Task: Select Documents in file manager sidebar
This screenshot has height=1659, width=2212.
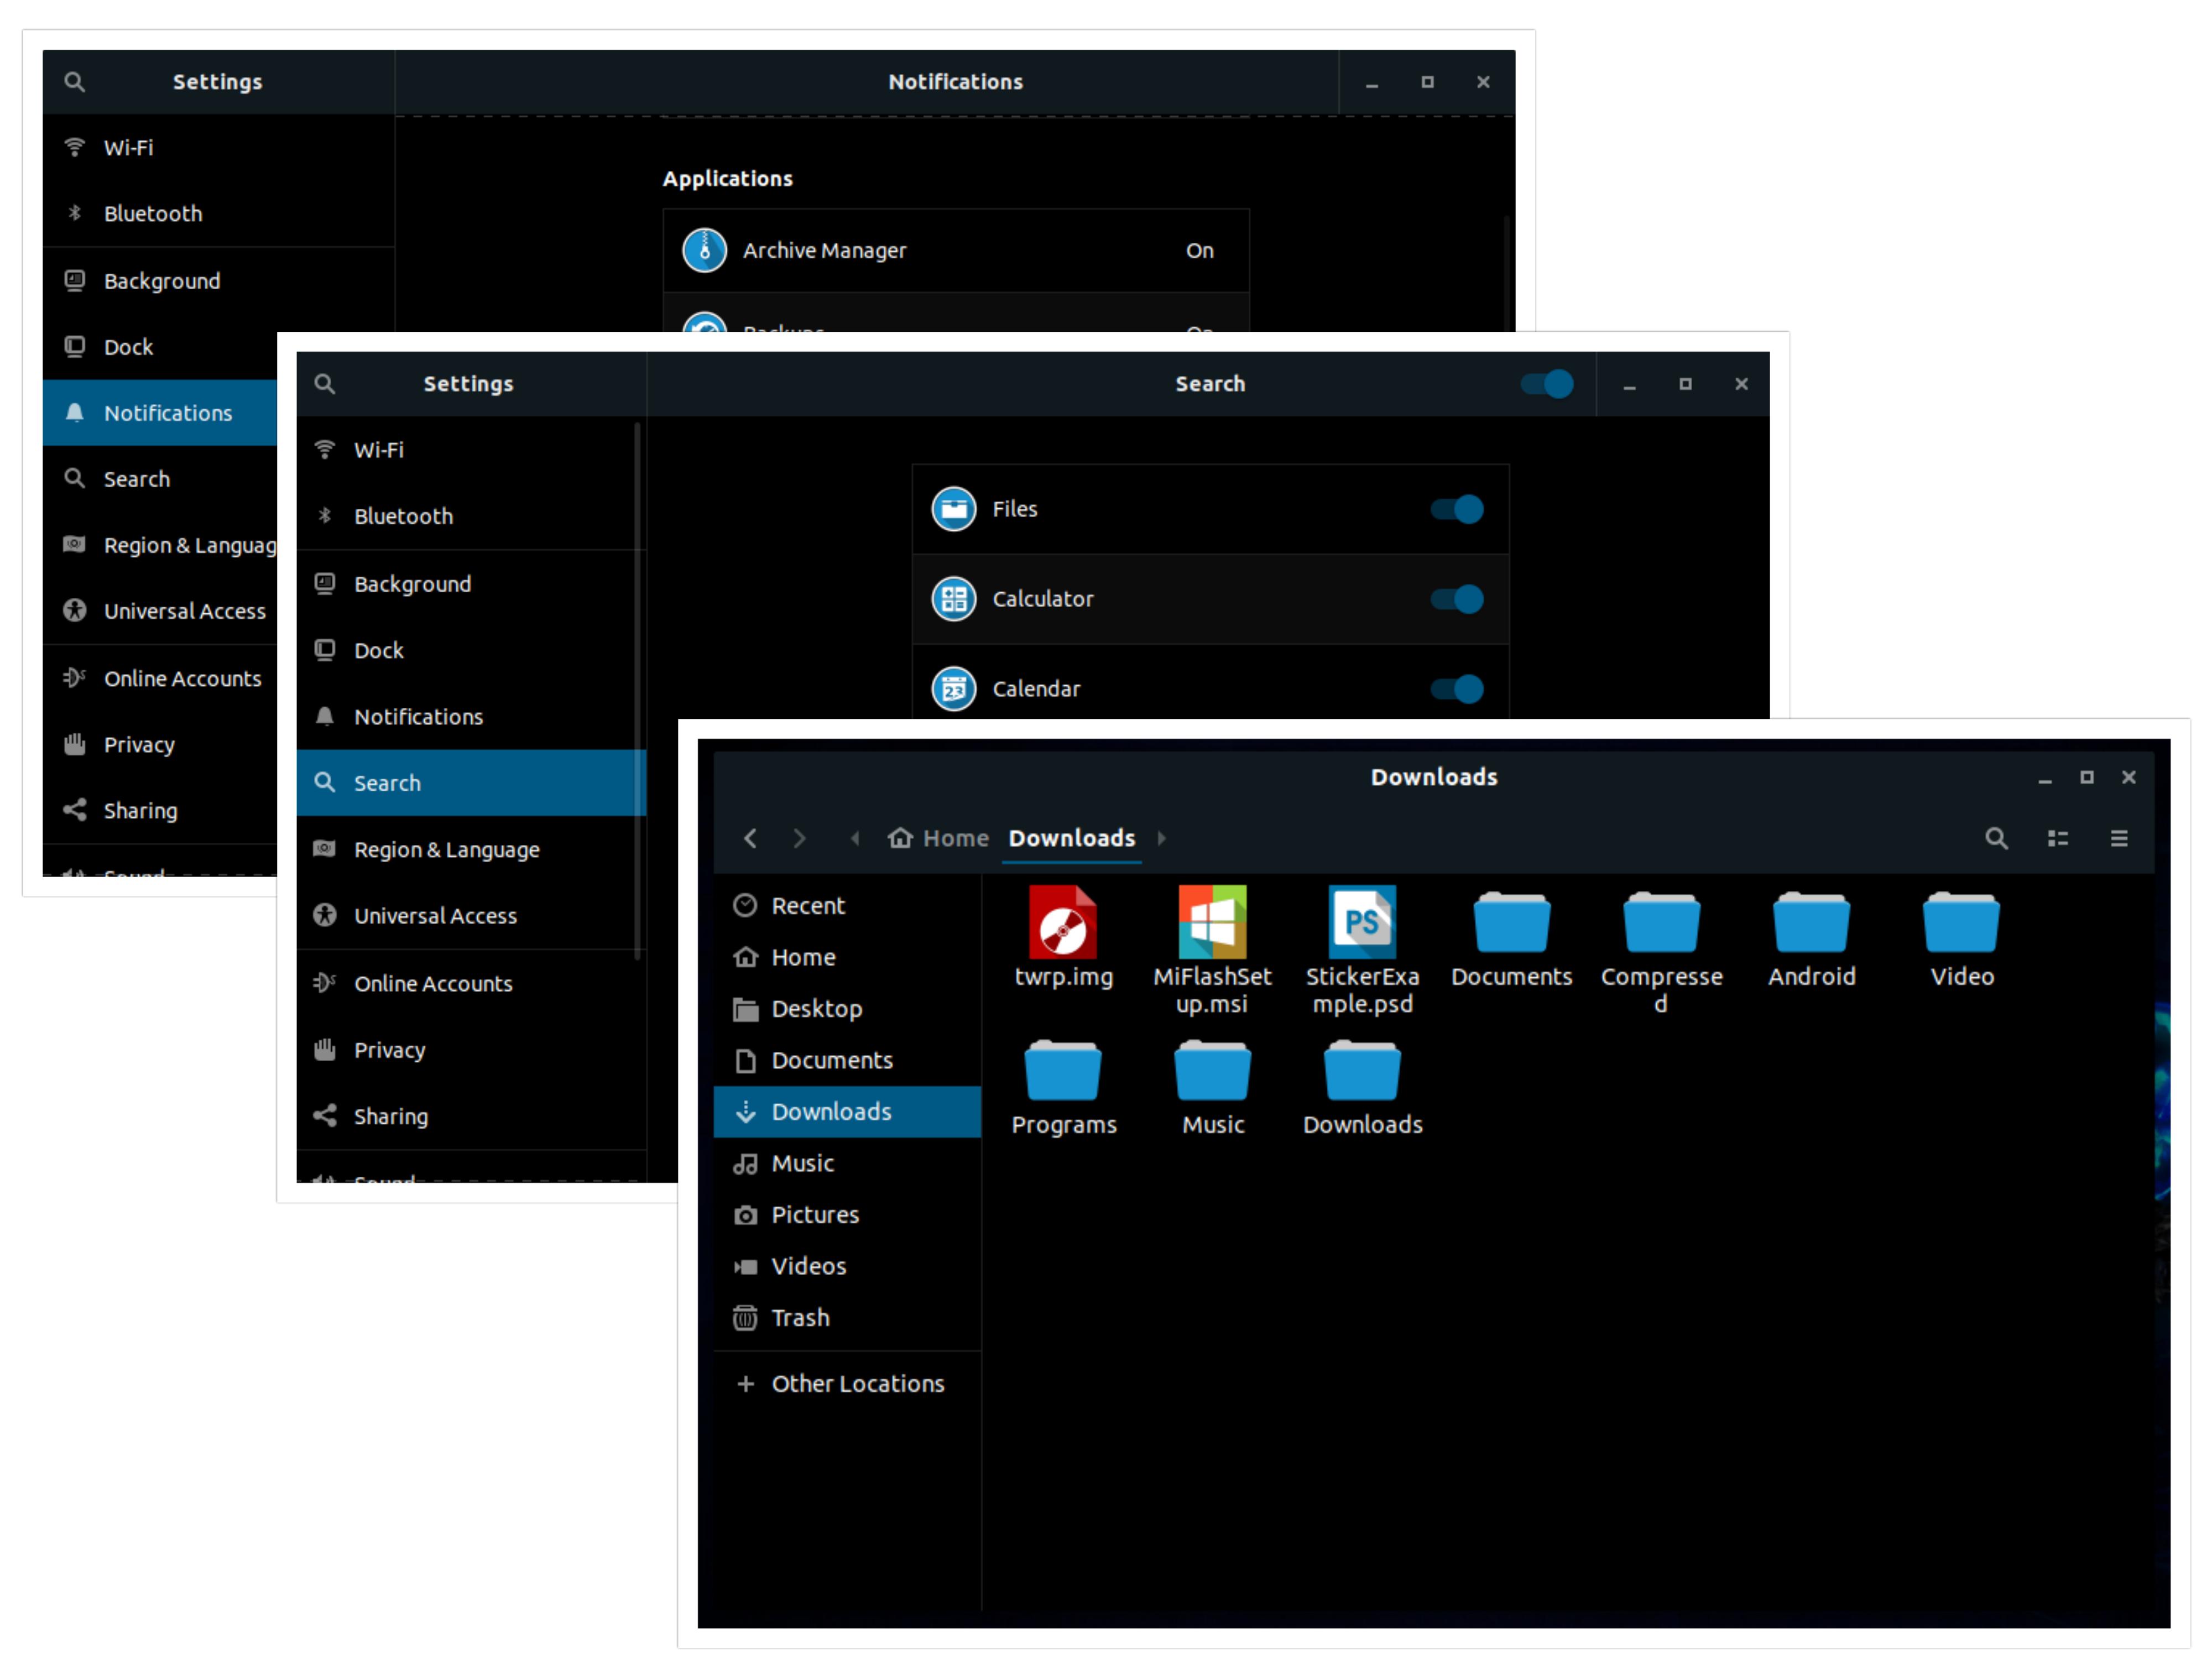Action: click(x=847, y=1060)
